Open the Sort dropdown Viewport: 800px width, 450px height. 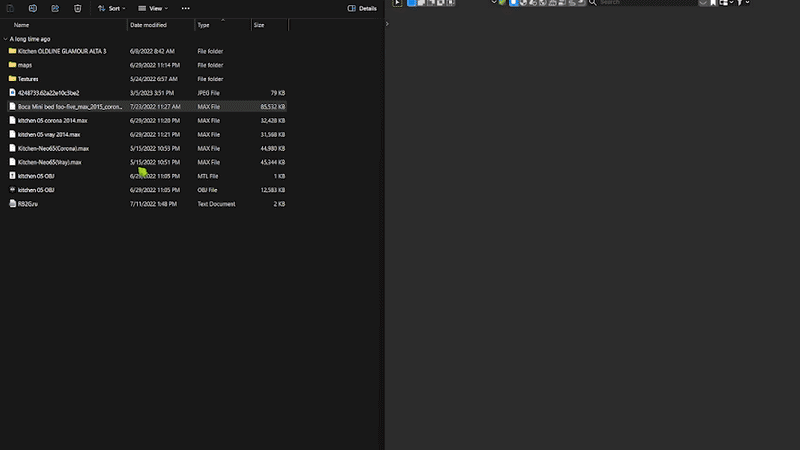pos(111,8)
